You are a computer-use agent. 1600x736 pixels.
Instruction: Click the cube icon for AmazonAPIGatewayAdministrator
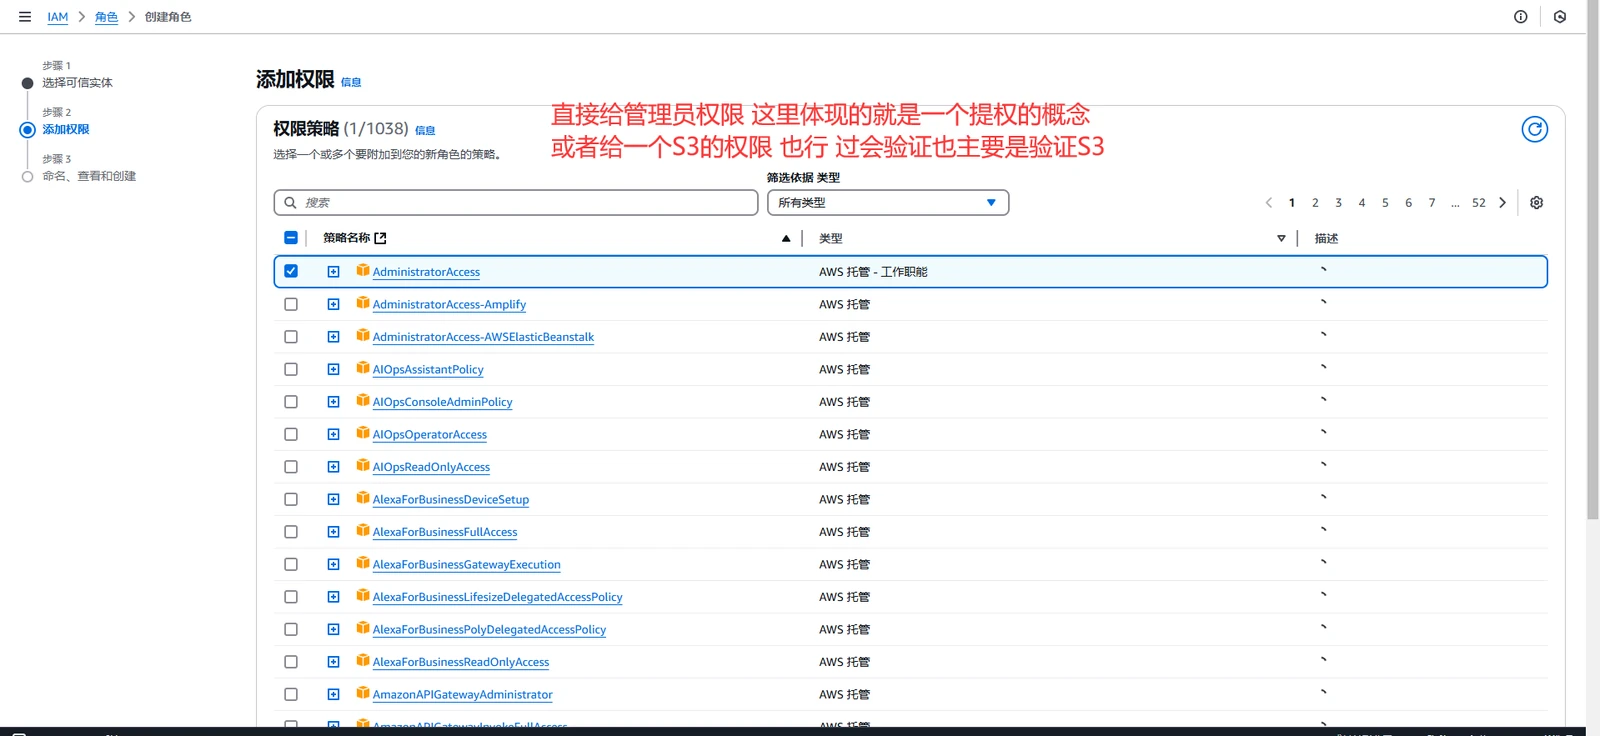click(363, 693)
